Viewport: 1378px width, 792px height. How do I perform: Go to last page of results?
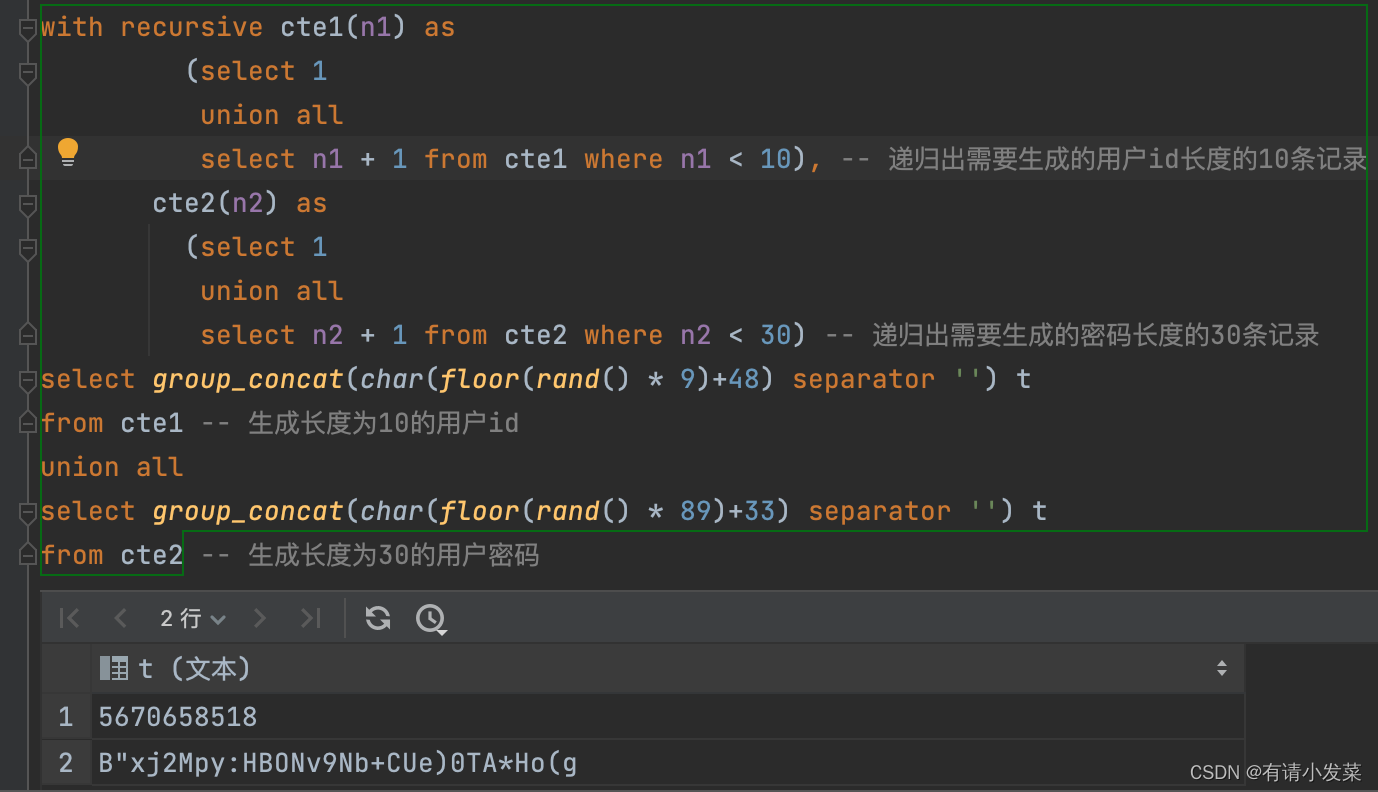pyautogui.click(x=311, y=619)
